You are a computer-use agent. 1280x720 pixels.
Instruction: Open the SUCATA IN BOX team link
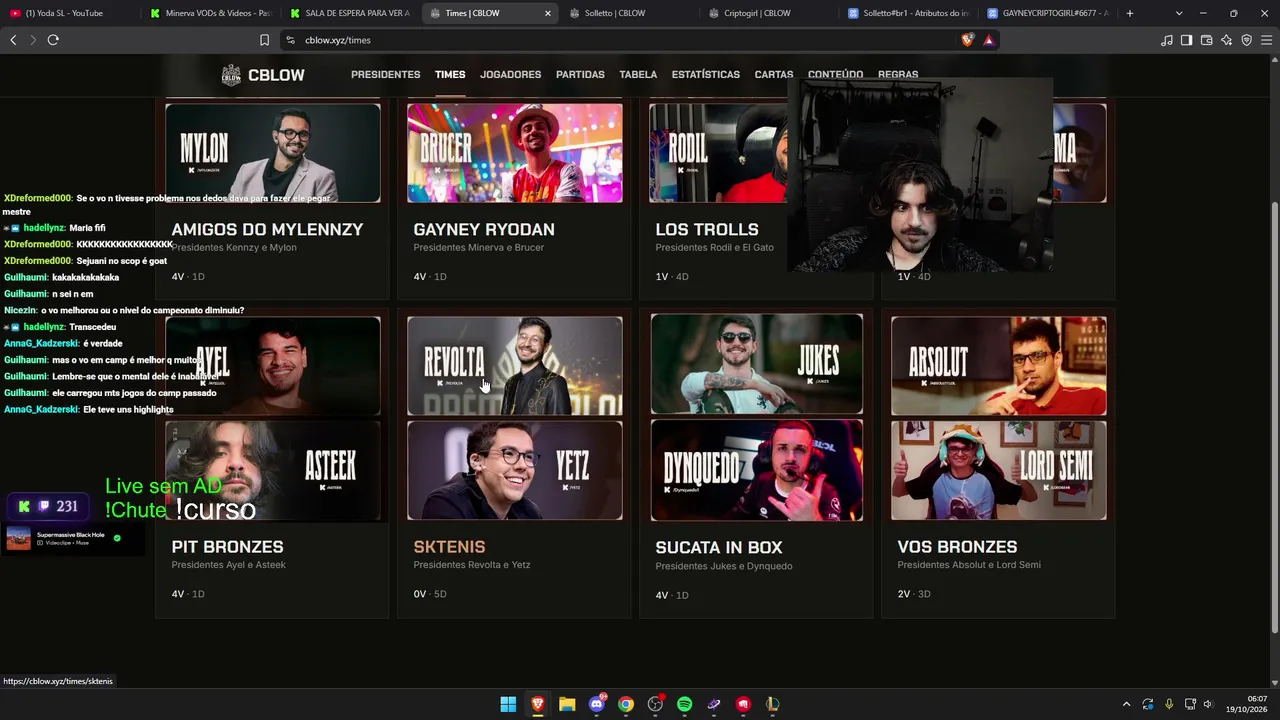(x=719, y=547)
